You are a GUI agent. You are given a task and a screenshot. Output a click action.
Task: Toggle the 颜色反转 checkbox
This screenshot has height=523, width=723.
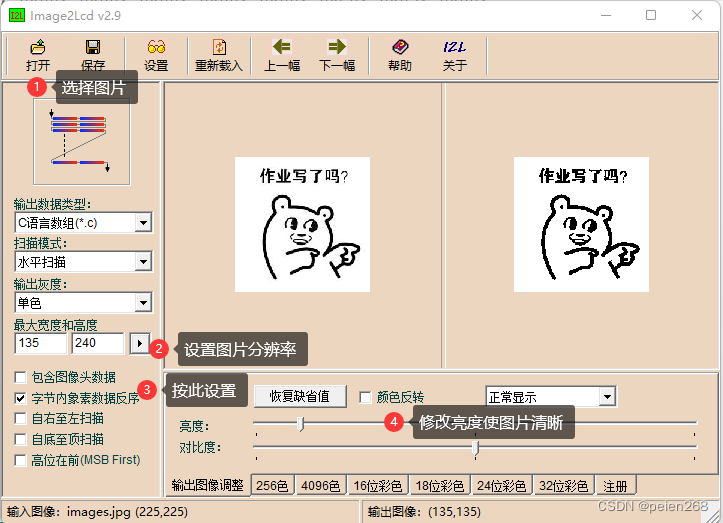(x=365, y=397)
